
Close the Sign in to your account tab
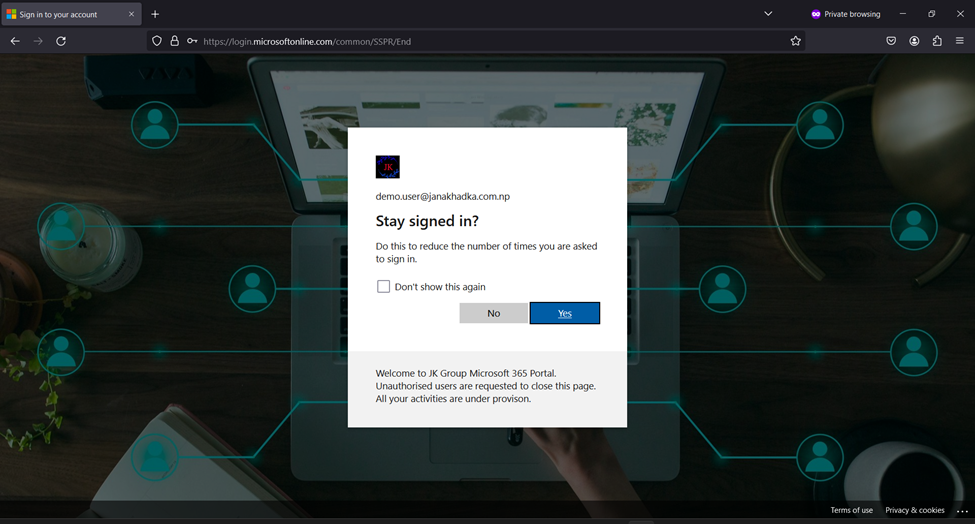(x=131, y=14)
